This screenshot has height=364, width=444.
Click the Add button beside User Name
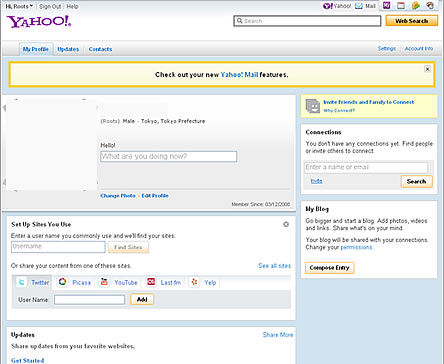point(142,299)
